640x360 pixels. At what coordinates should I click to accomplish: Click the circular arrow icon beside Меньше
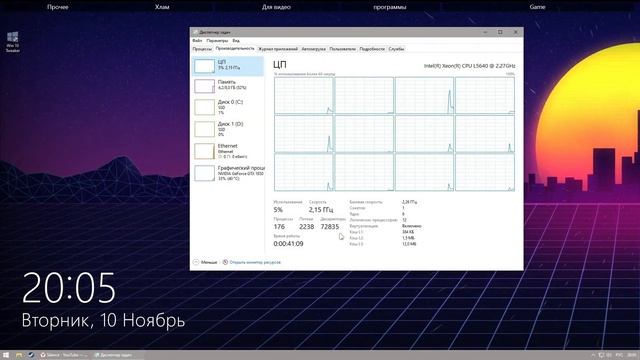pos(196,262)
